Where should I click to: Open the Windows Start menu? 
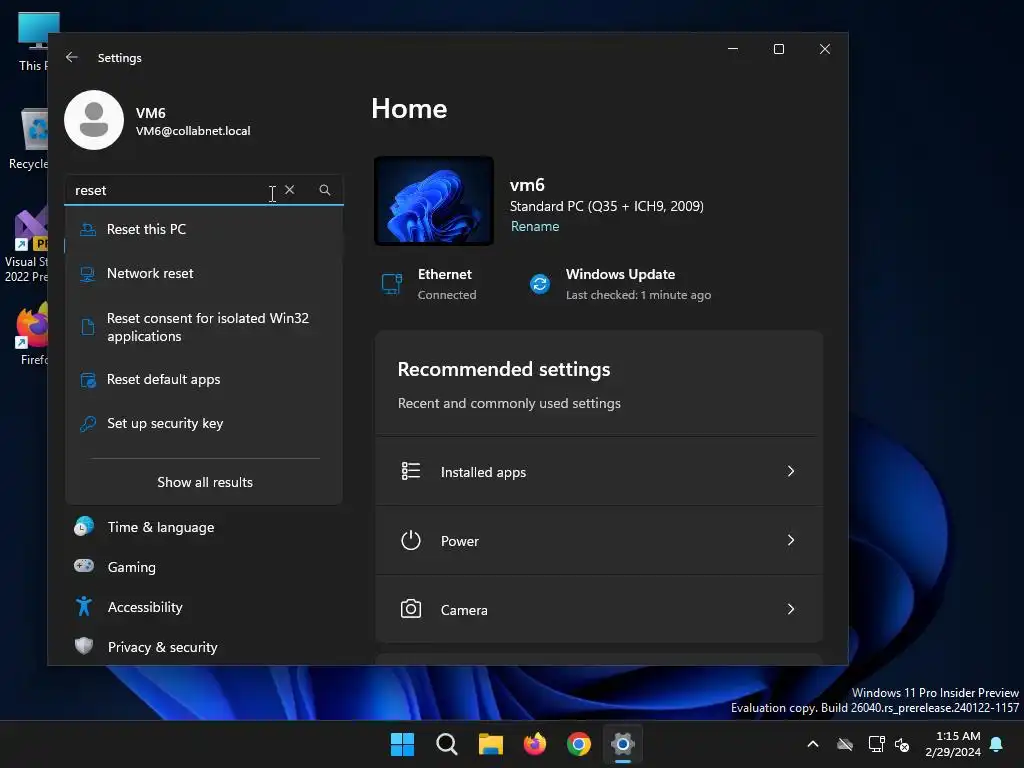coord(402,744)
